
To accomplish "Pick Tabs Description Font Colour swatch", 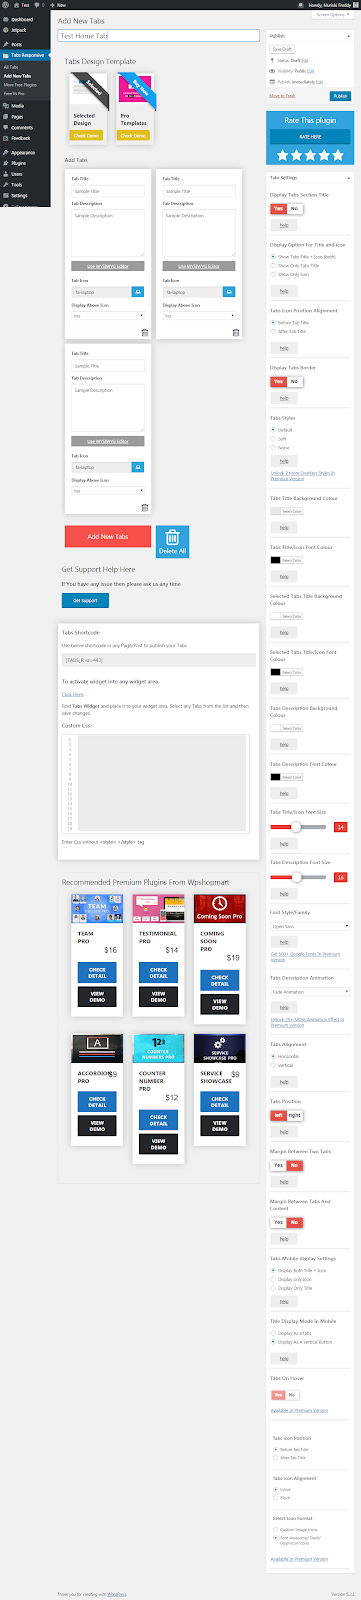I will pyautogui.click(x=286, y=777).
